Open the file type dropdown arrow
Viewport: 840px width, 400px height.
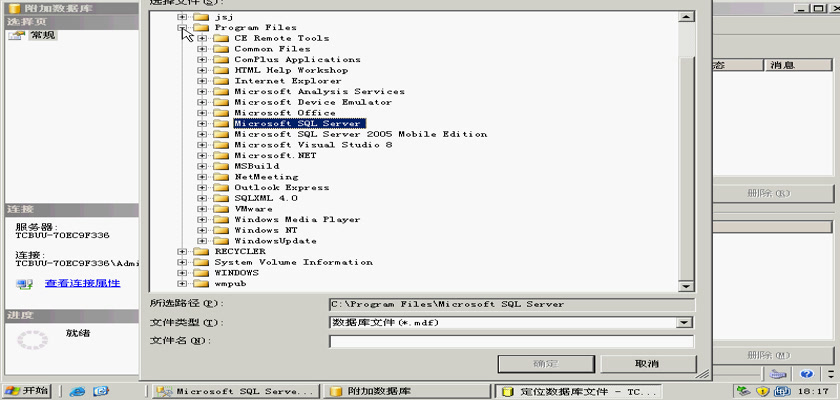(685, 323)
